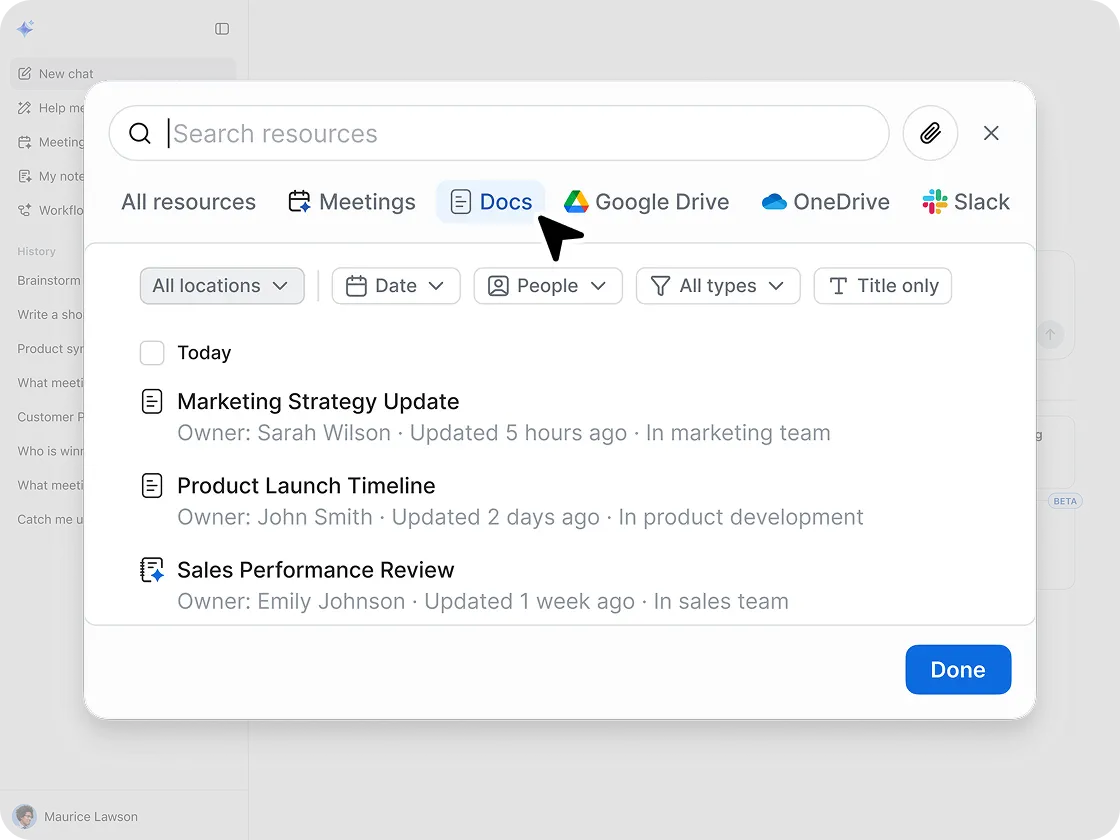Image resolution: width=1120 pixels, height=840 pixels.
Task: Click the magnifier search icon
Action: (x=141, y=134)
